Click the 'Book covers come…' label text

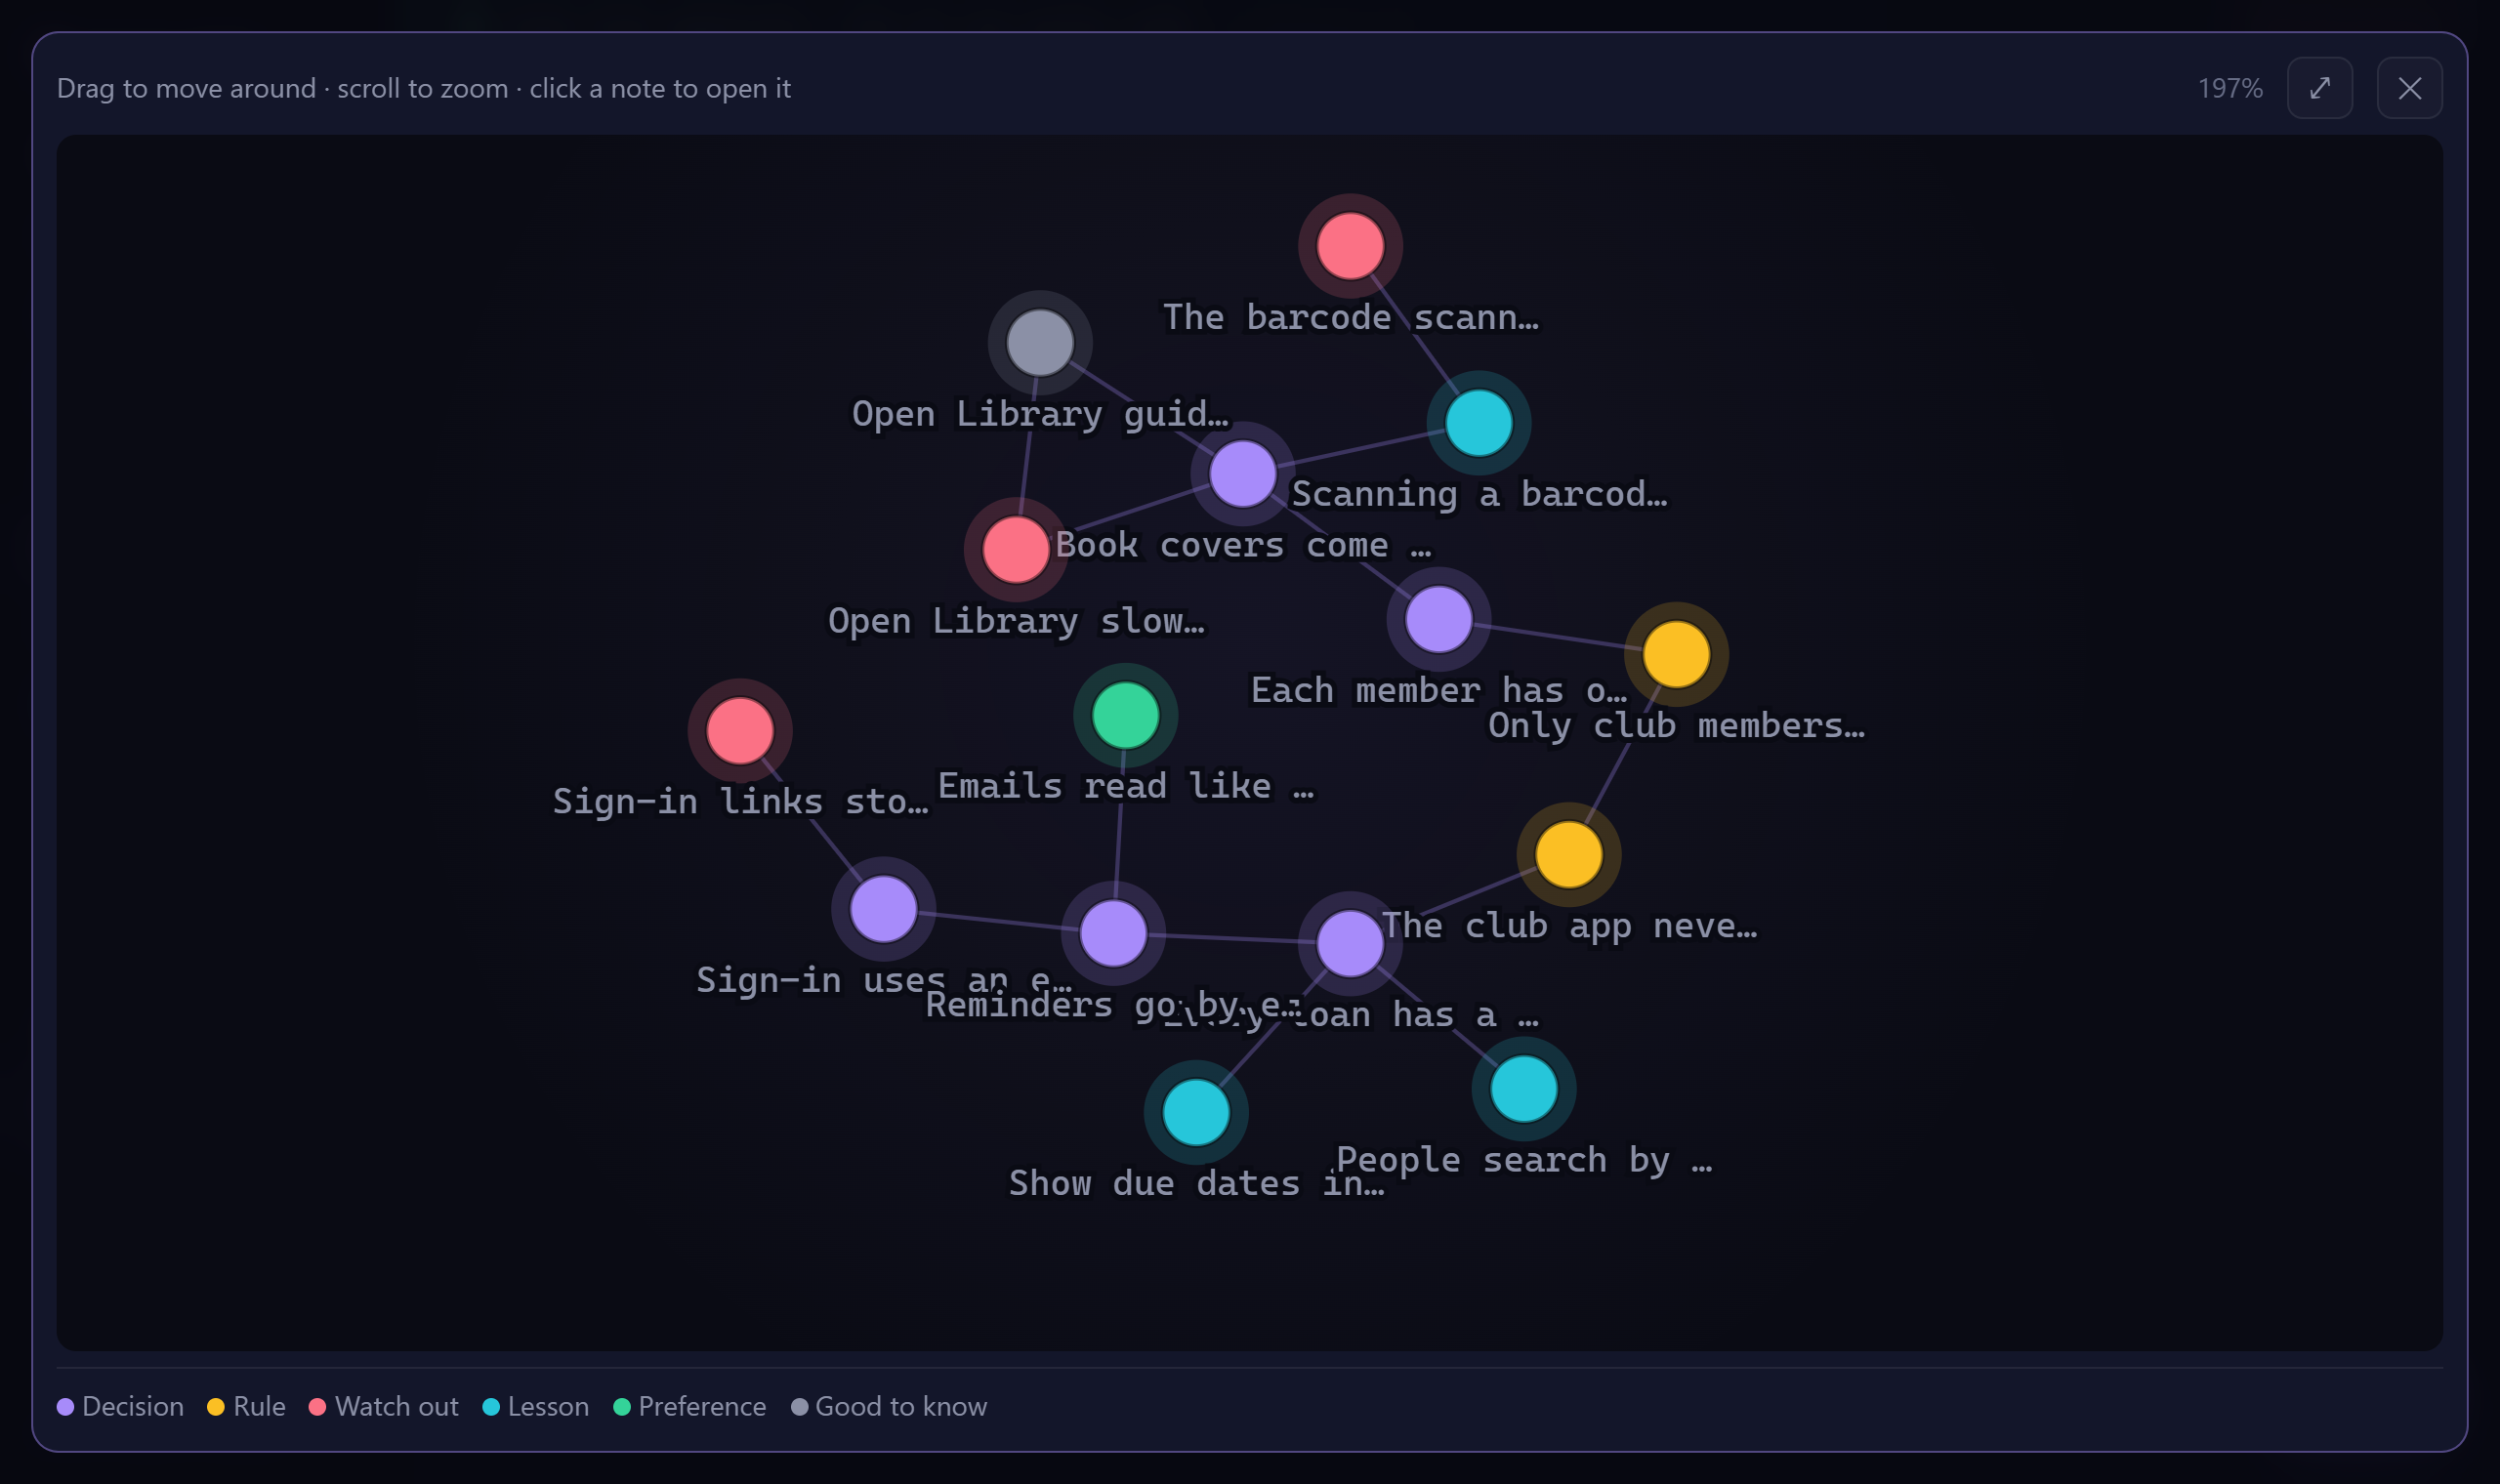click(1243, 546)
